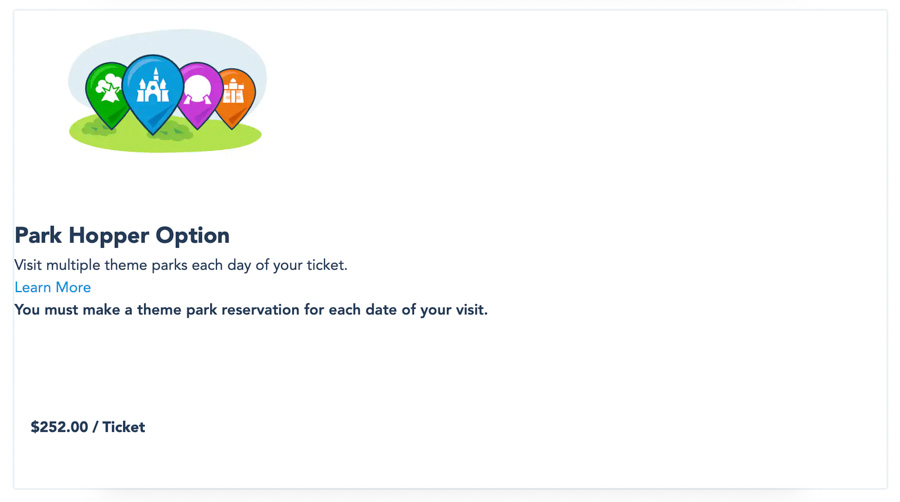Click the white sphere symbol in purple pin
The image size is (900, 502).
coord(199,89)
